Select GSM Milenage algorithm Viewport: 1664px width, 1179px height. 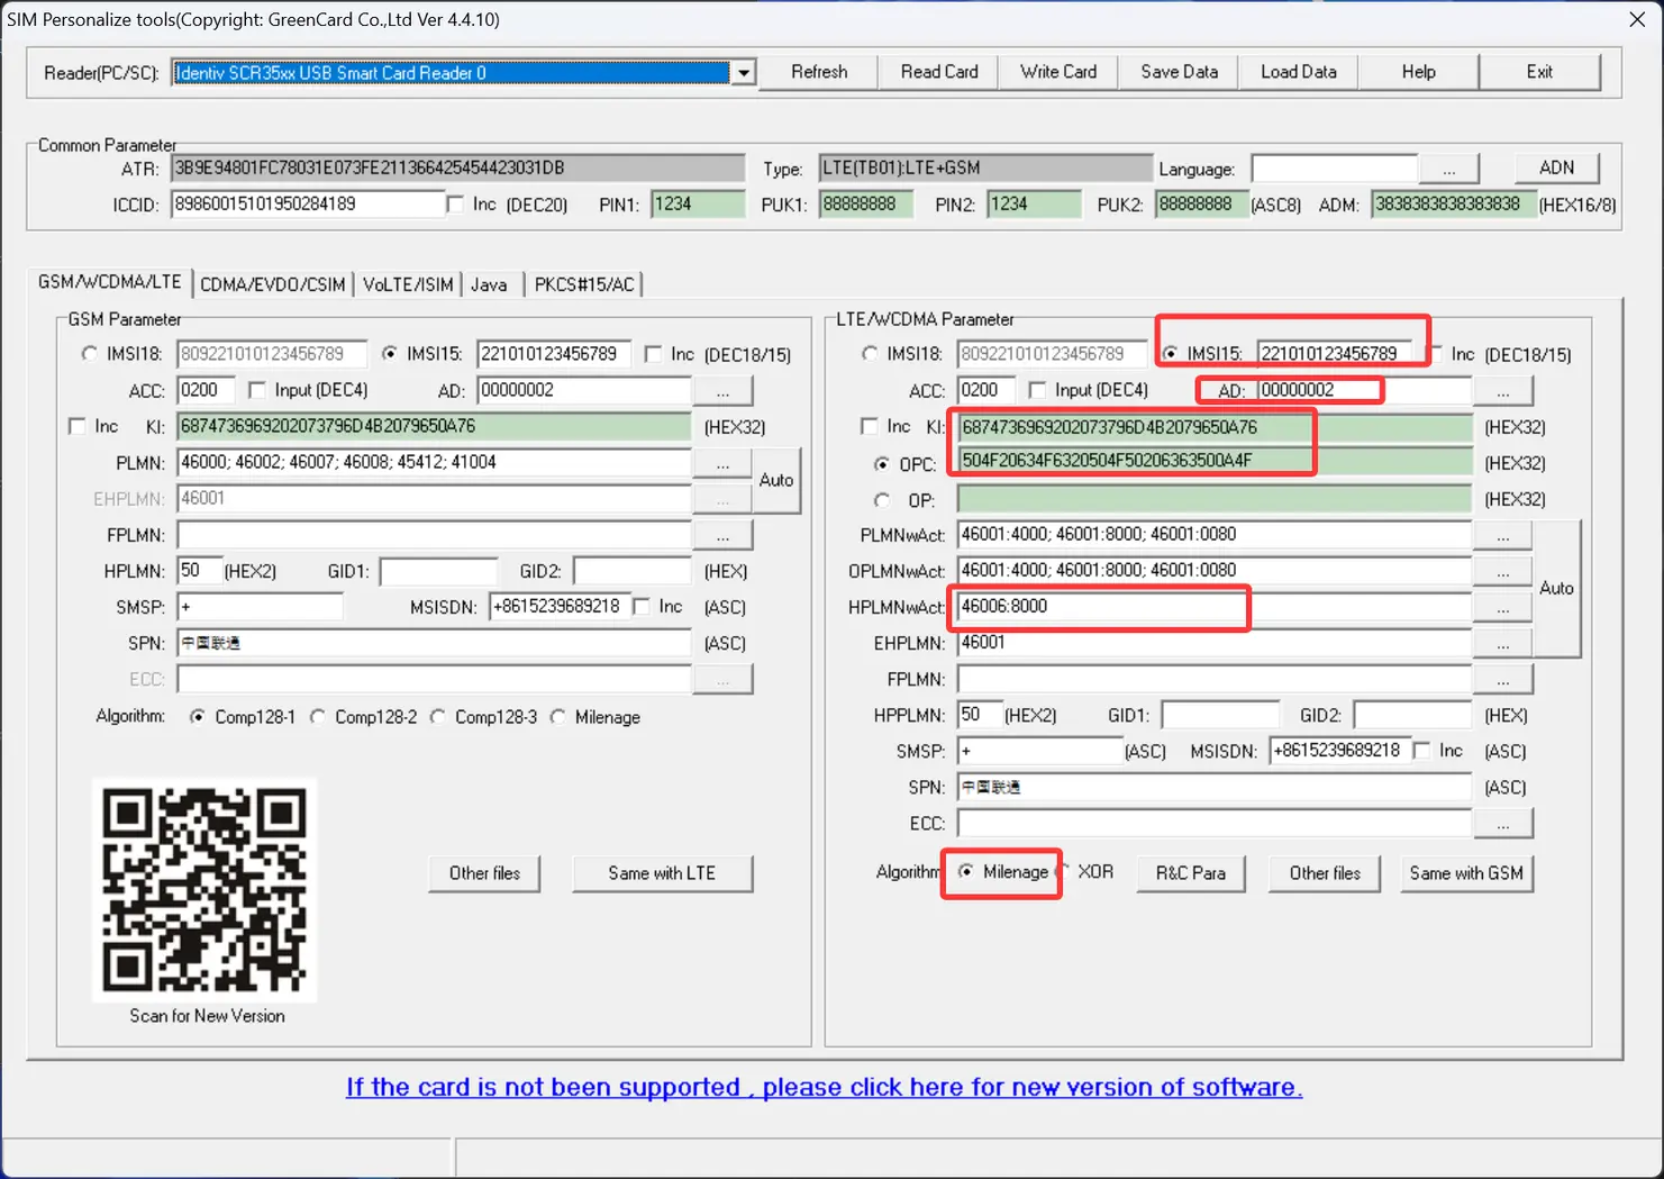pos(557,717)
